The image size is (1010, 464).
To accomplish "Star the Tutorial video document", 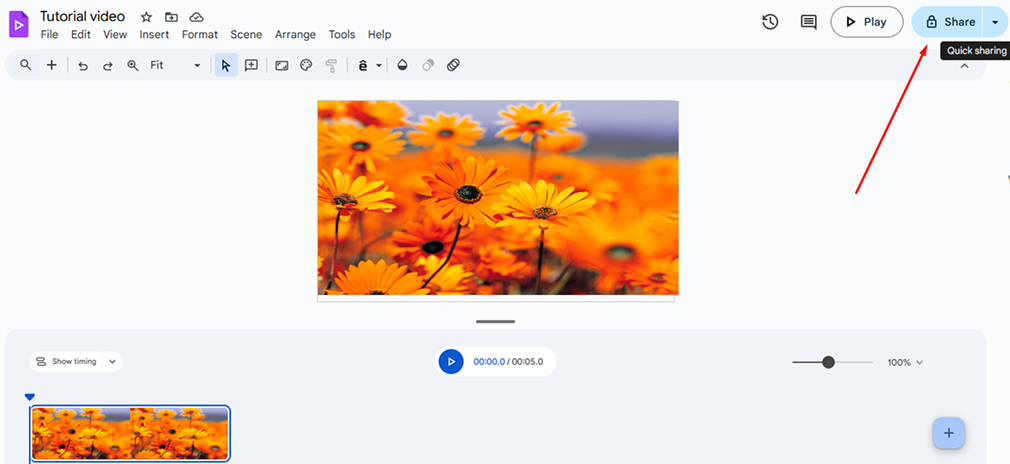I will click(146, 17).
